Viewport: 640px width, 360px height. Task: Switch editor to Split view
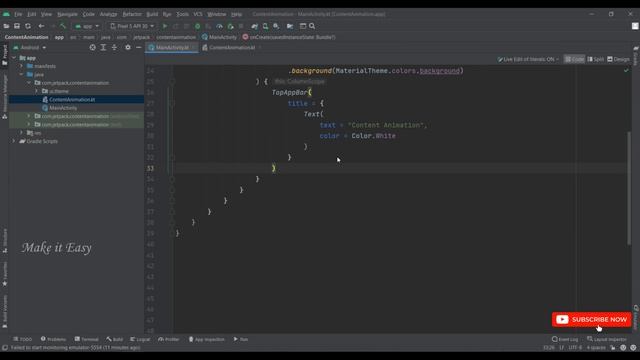click(x=596, y=59)
